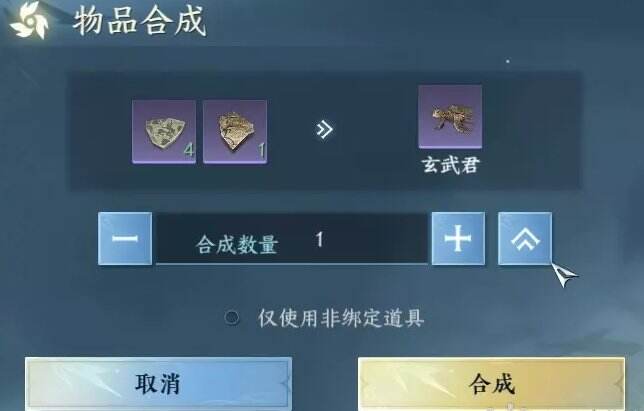Click the 仅使用非绑定道具 option label
644x411 pixels.
pos(340,318)
